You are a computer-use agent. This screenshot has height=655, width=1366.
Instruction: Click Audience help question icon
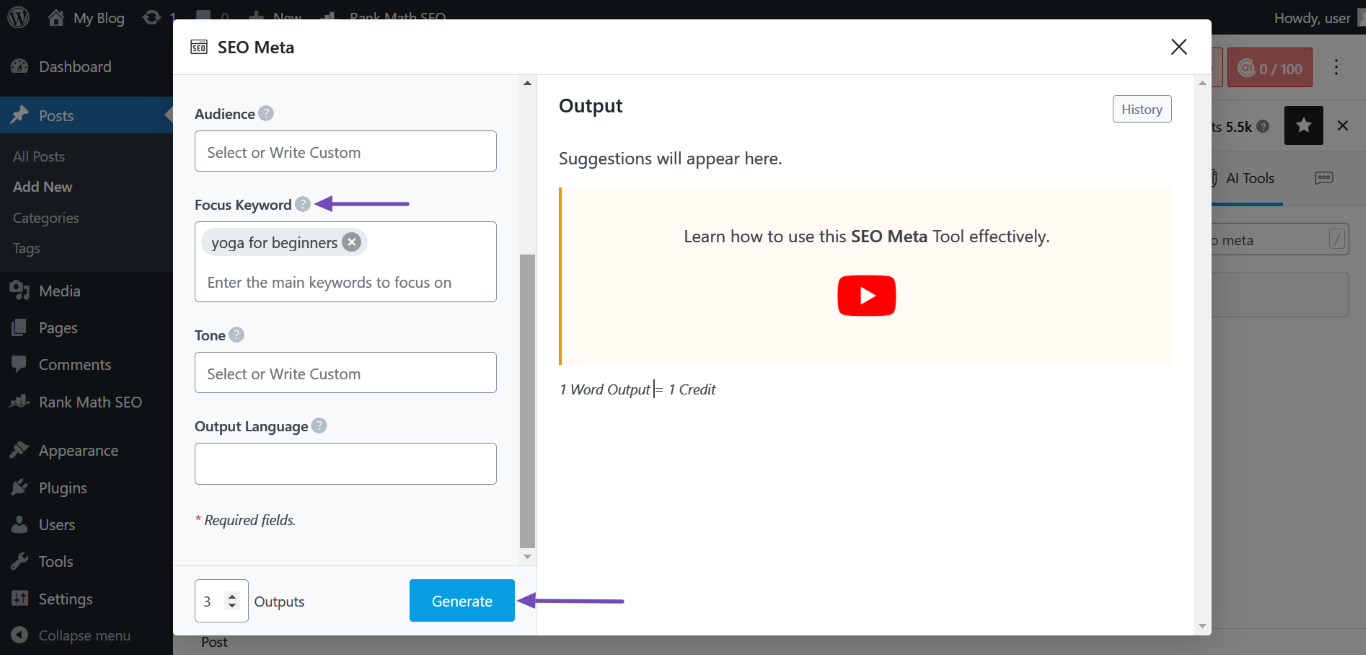(266, 114)
